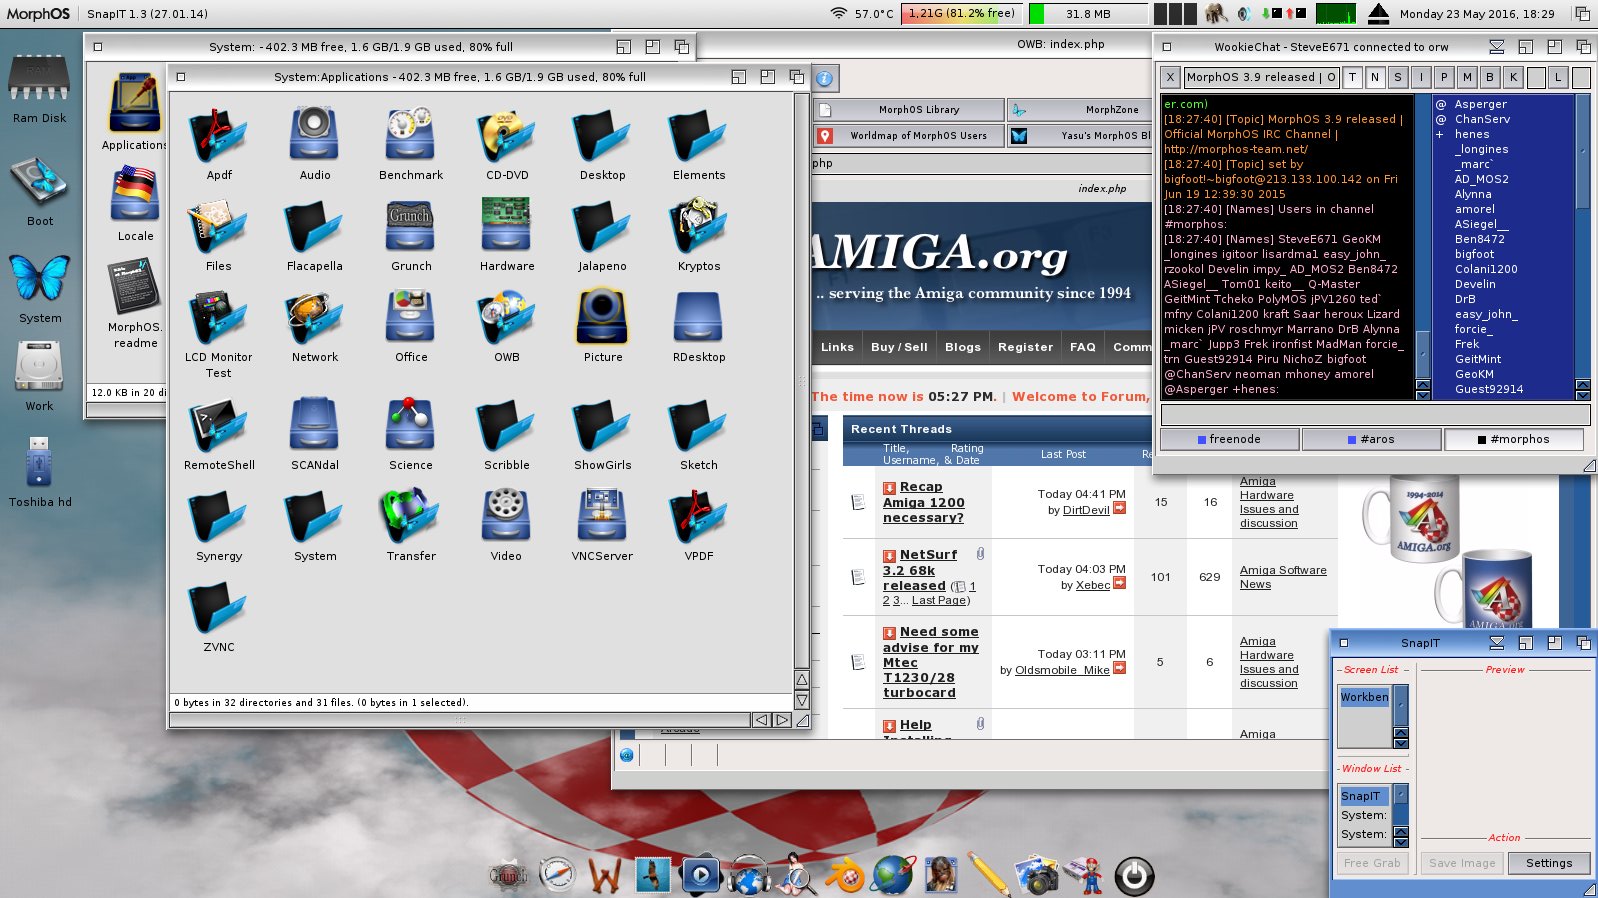This screenshot has height=898, width=1598.
Task: Open the VNCServer icon
Action: click(602, 516)
